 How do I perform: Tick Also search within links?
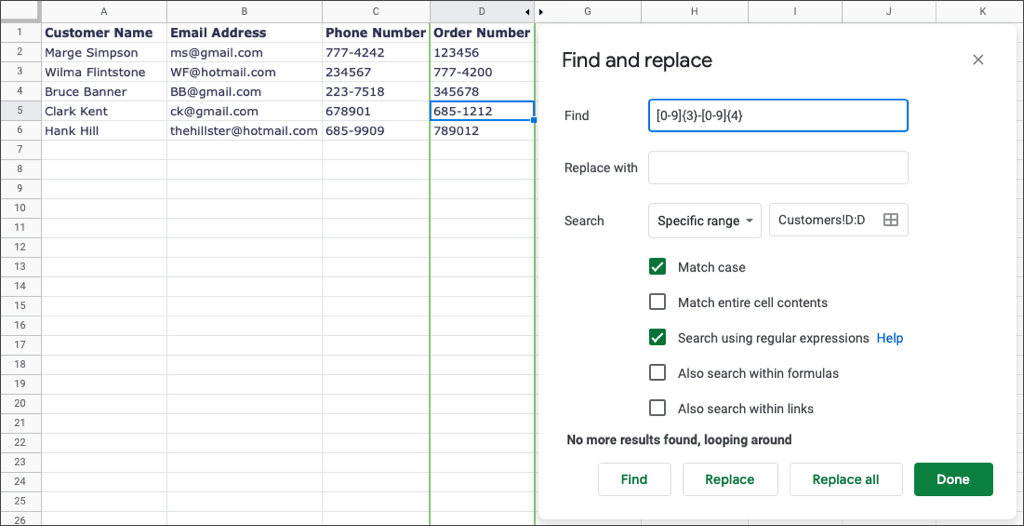(657, 408)
